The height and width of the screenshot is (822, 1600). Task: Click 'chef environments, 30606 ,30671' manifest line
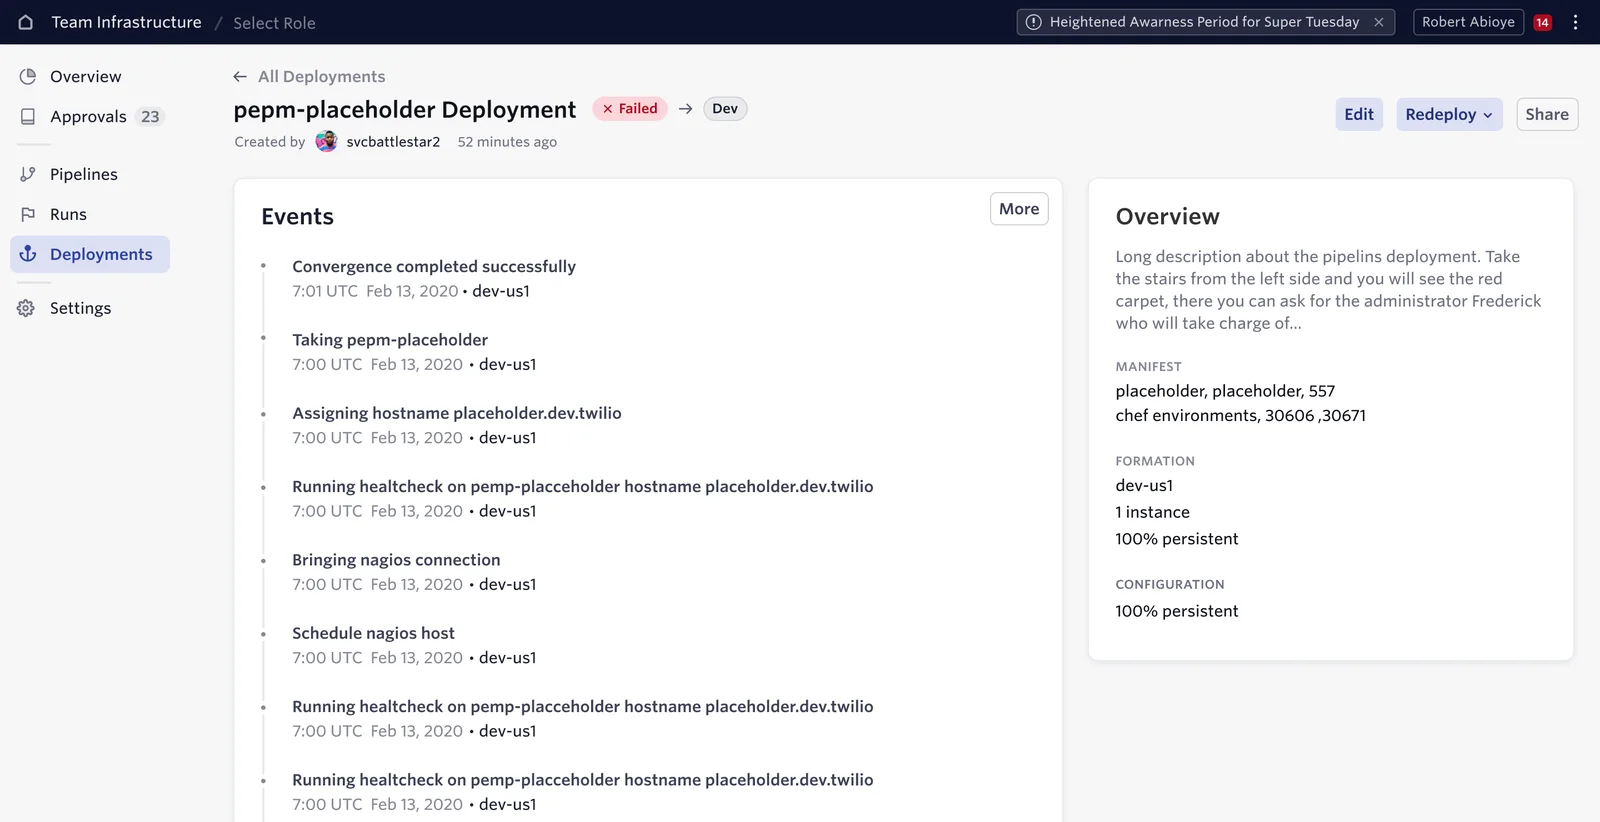click(1241, 415)
